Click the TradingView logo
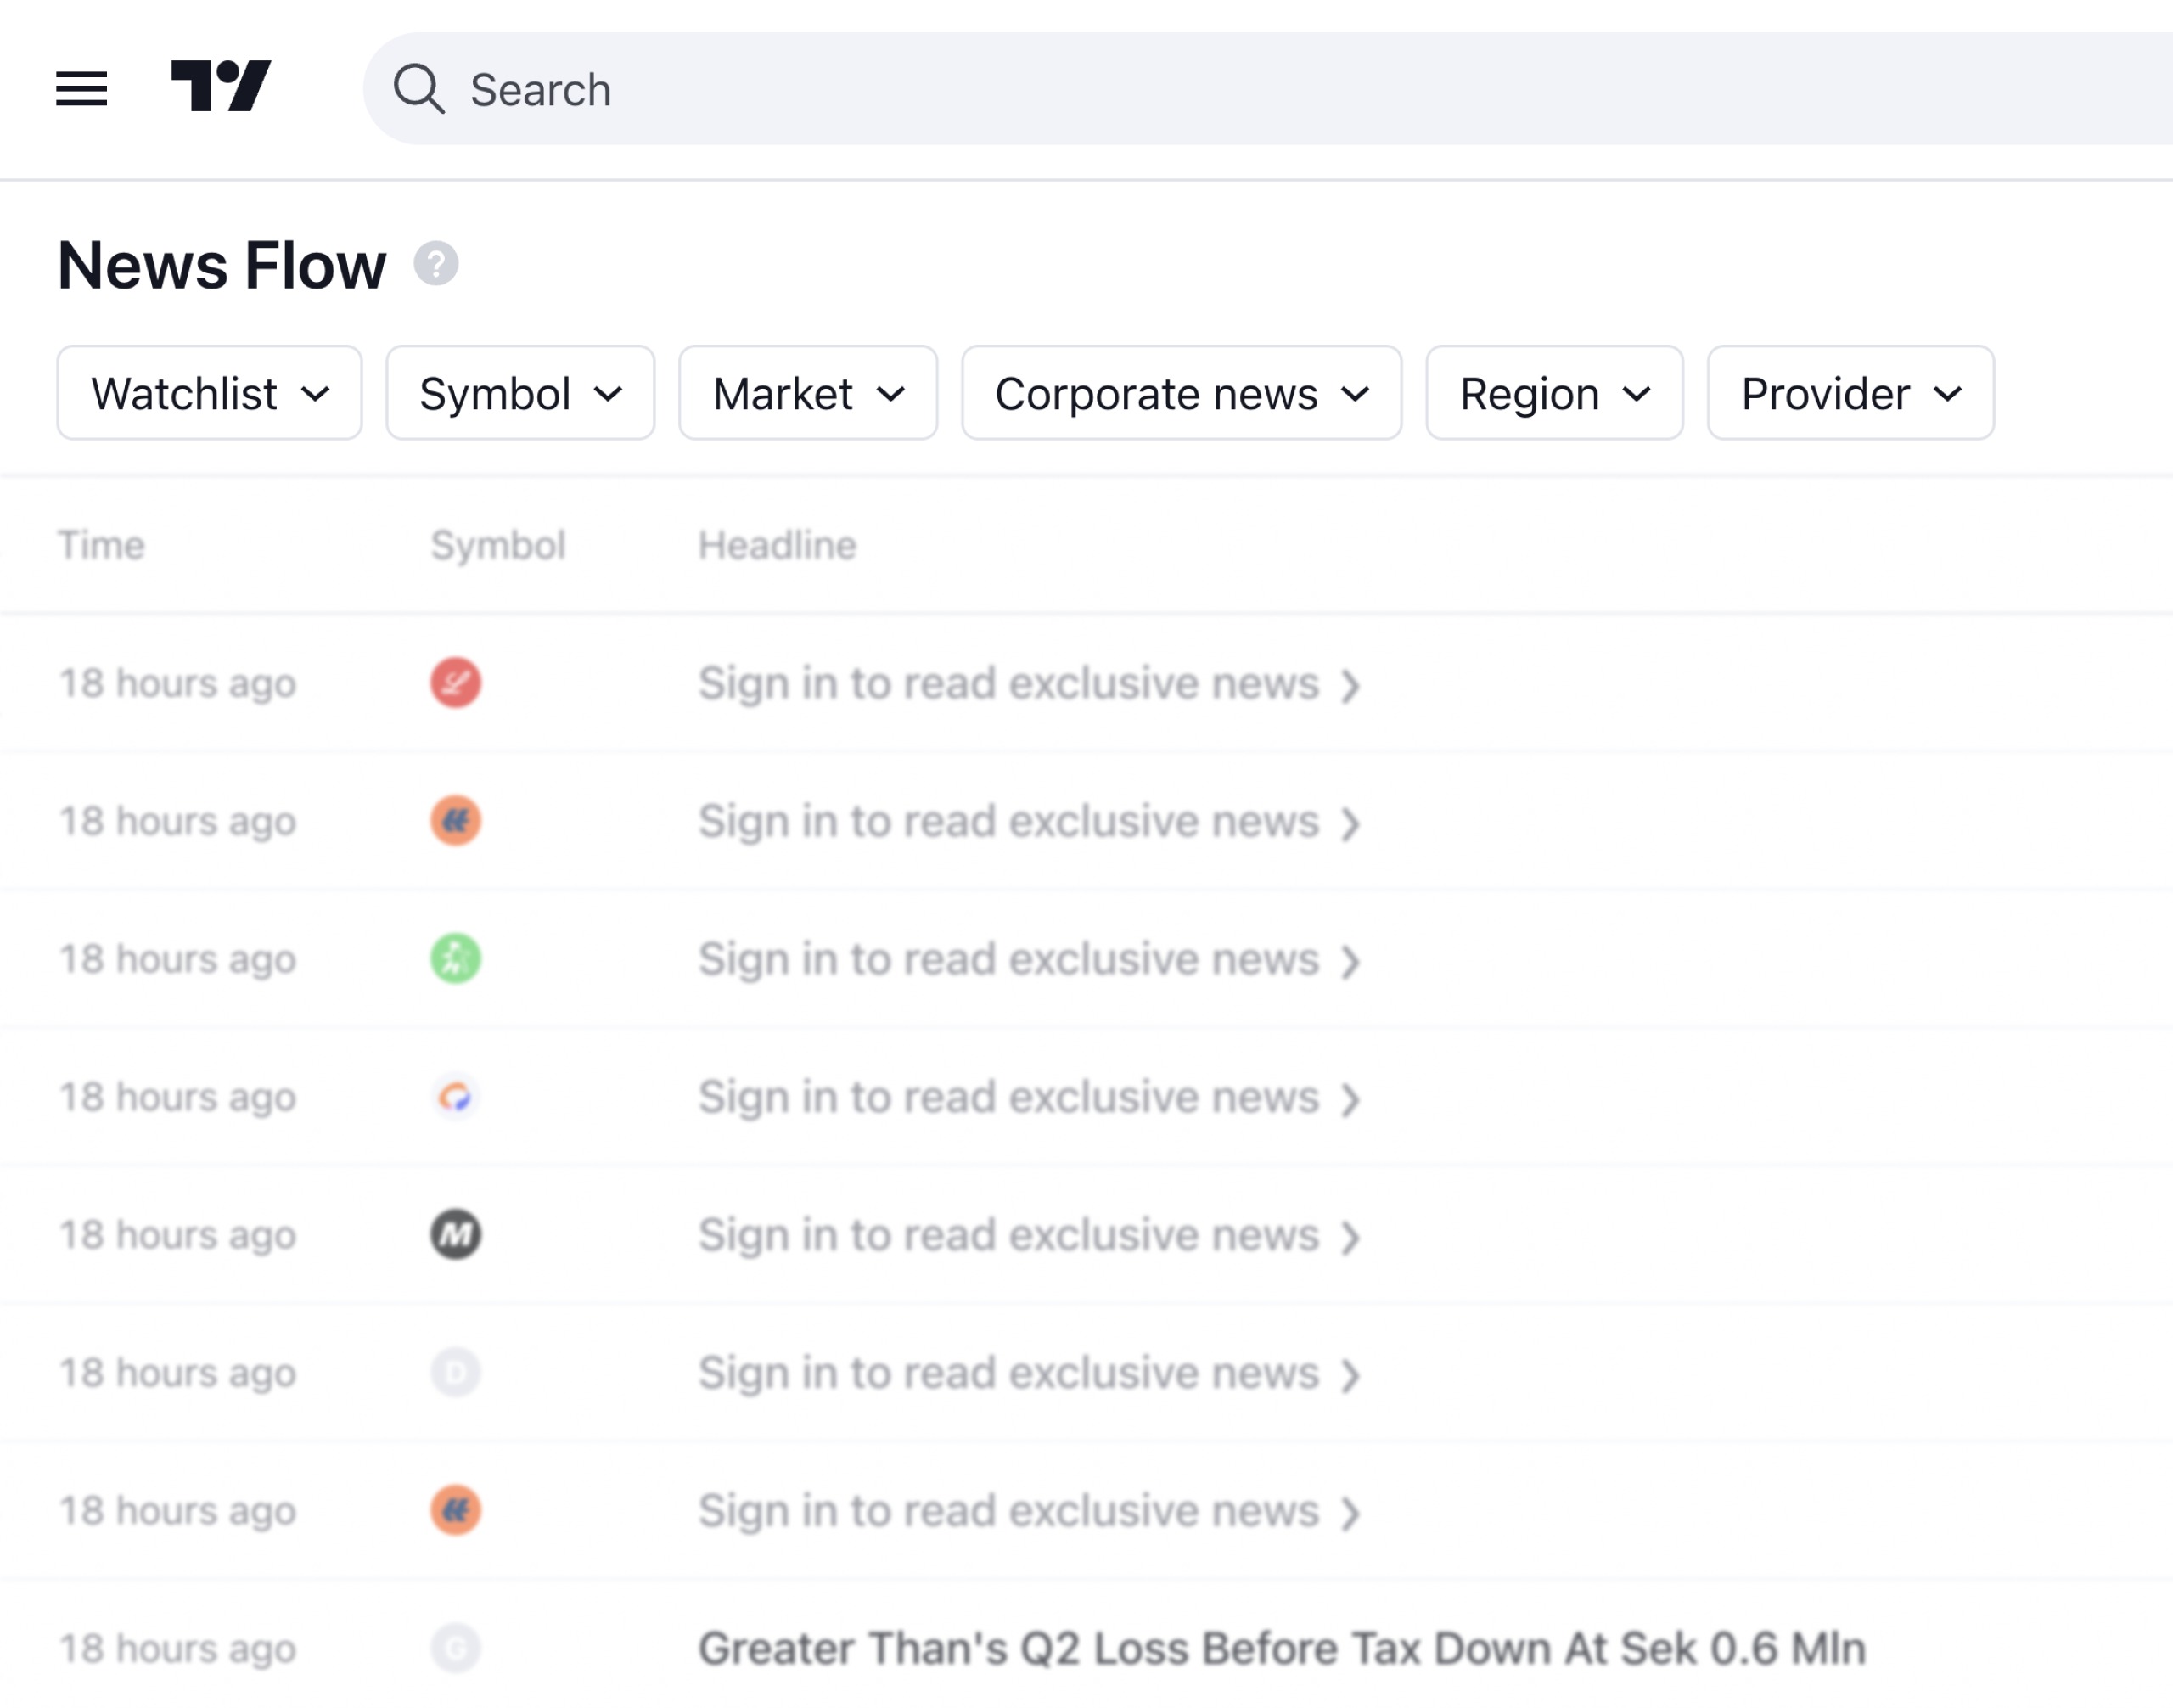Viewport: 2173px width, 1708px height. pyautogui.click(x=221, y=86)
